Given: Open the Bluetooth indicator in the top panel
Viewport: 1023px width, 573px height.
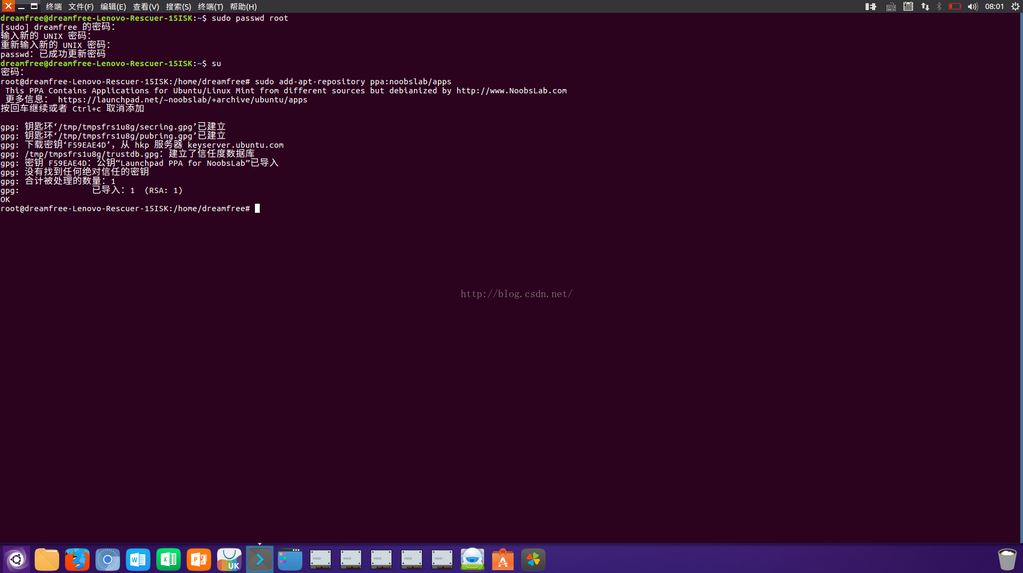Looking at the screenshot, I should pos(939,7).
